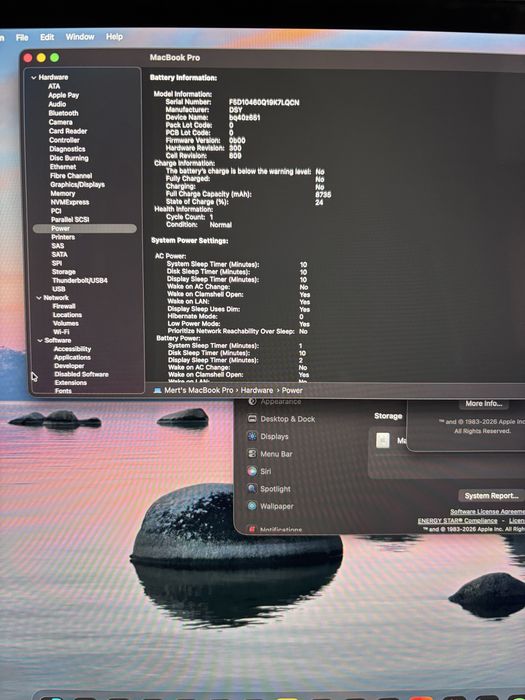Screen dimensions: 525x700
Task: Select Controller in sidebar
Action: (x=64, y=140)
